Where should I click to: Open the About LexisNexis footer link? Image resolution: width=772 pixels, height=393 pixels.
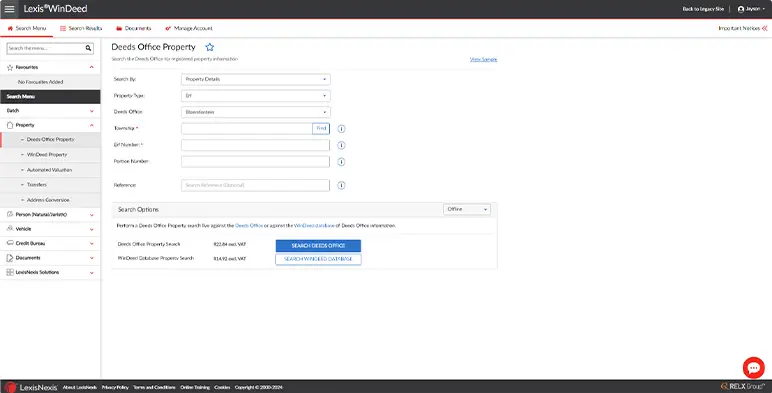80,388
